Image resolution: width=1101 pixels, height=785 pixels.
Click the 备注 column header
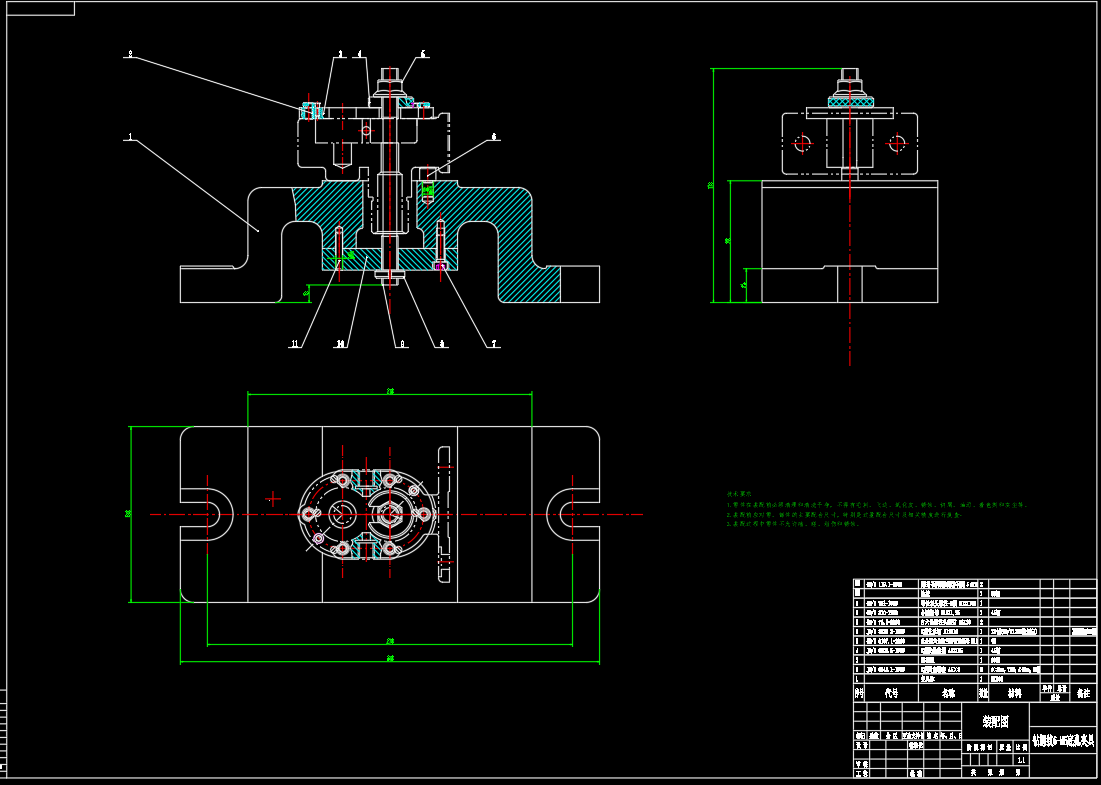pyautogui.click(x=1082, y=692)
